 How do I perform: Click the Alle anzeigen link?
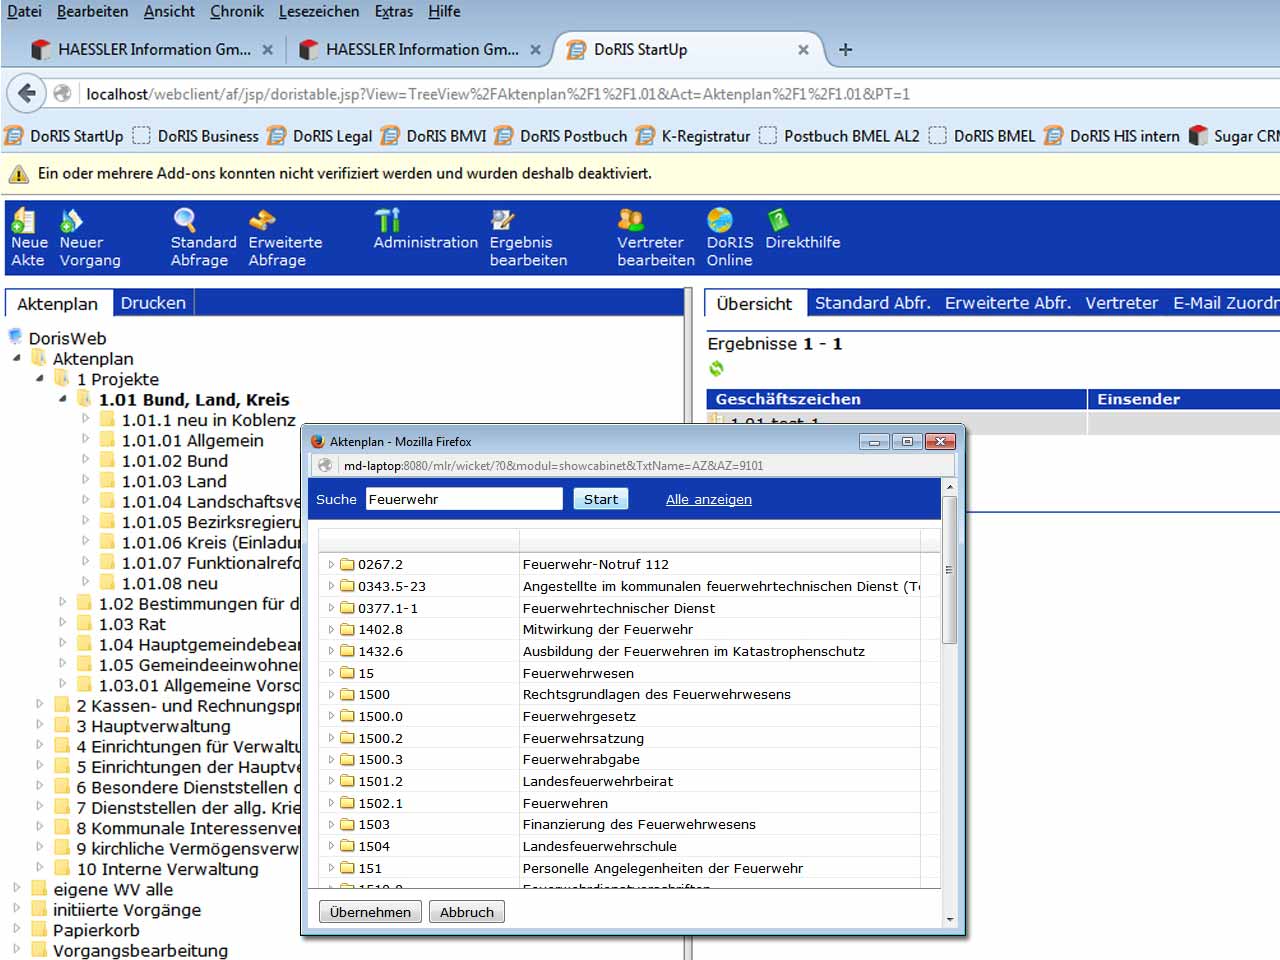coord(709,499)
